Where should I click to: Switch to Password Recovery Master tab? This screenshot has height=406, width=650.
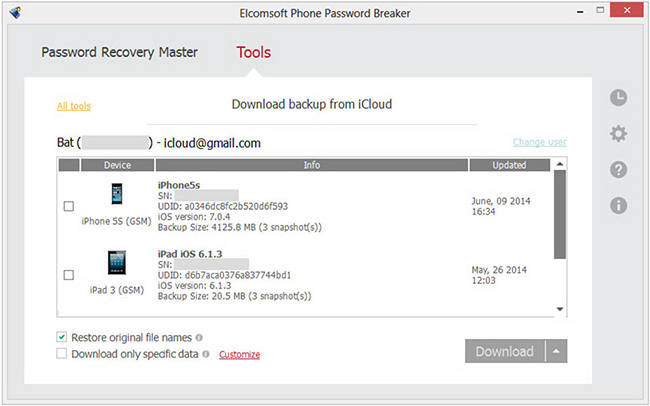coord(119,52)
